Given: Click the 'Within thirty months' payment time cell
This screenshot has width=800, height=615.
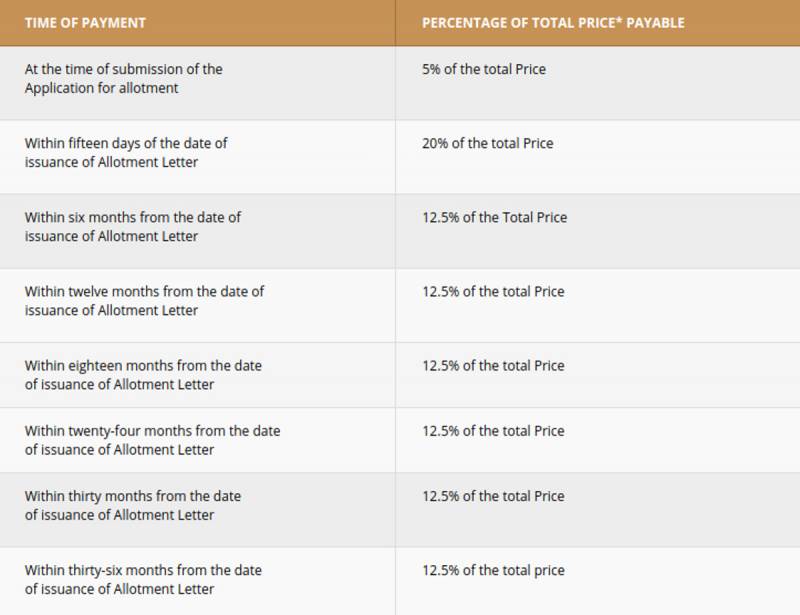Looking at the screenshot, I should point(133,505).
